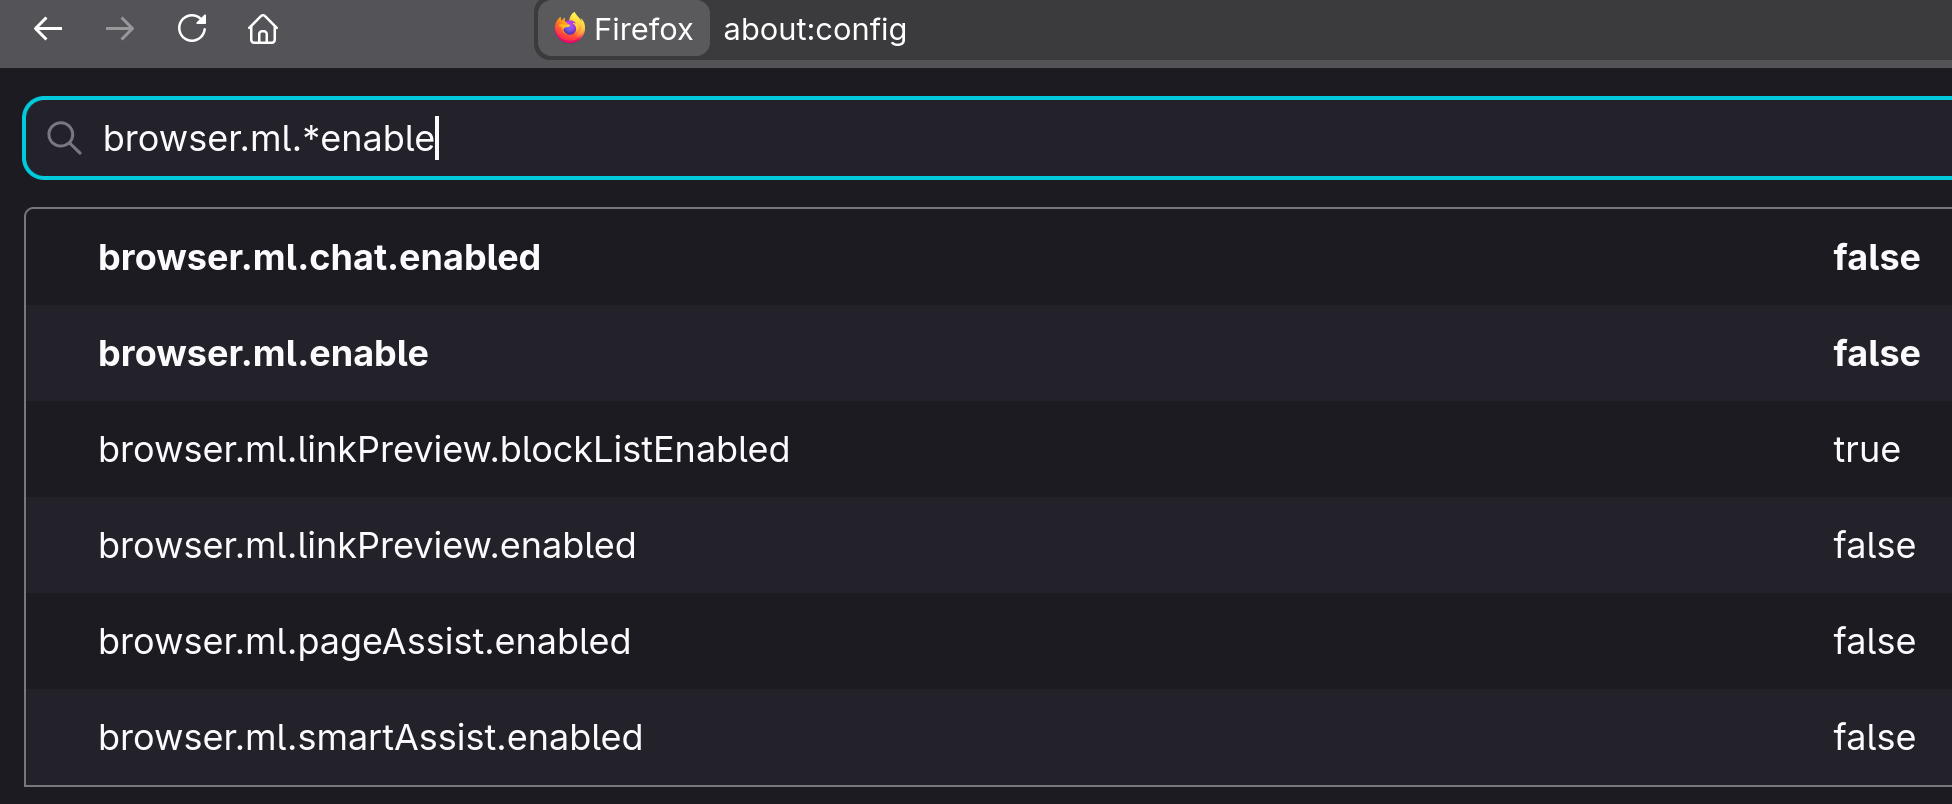The width and height of the screenshot is (1952, 804).
Task: Select the browser.ml.enable preference row
Action: coord(263,354)
